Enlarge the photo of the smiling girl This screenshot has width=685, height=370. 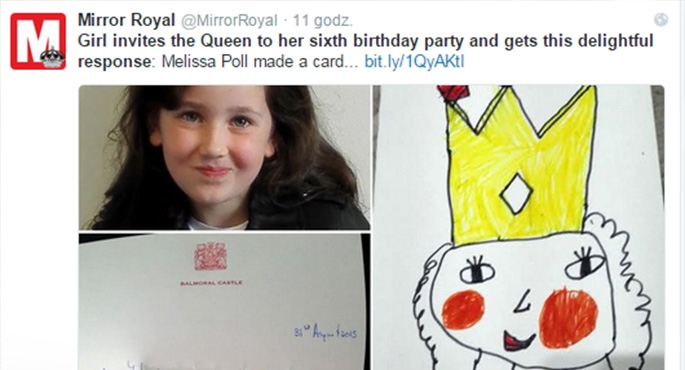pos(225,157)
